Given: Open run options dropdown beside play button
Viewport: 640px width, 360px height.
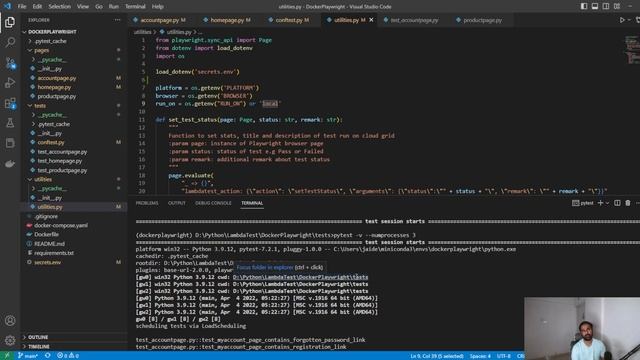Looking at the screenshot, I should point(629,20).
